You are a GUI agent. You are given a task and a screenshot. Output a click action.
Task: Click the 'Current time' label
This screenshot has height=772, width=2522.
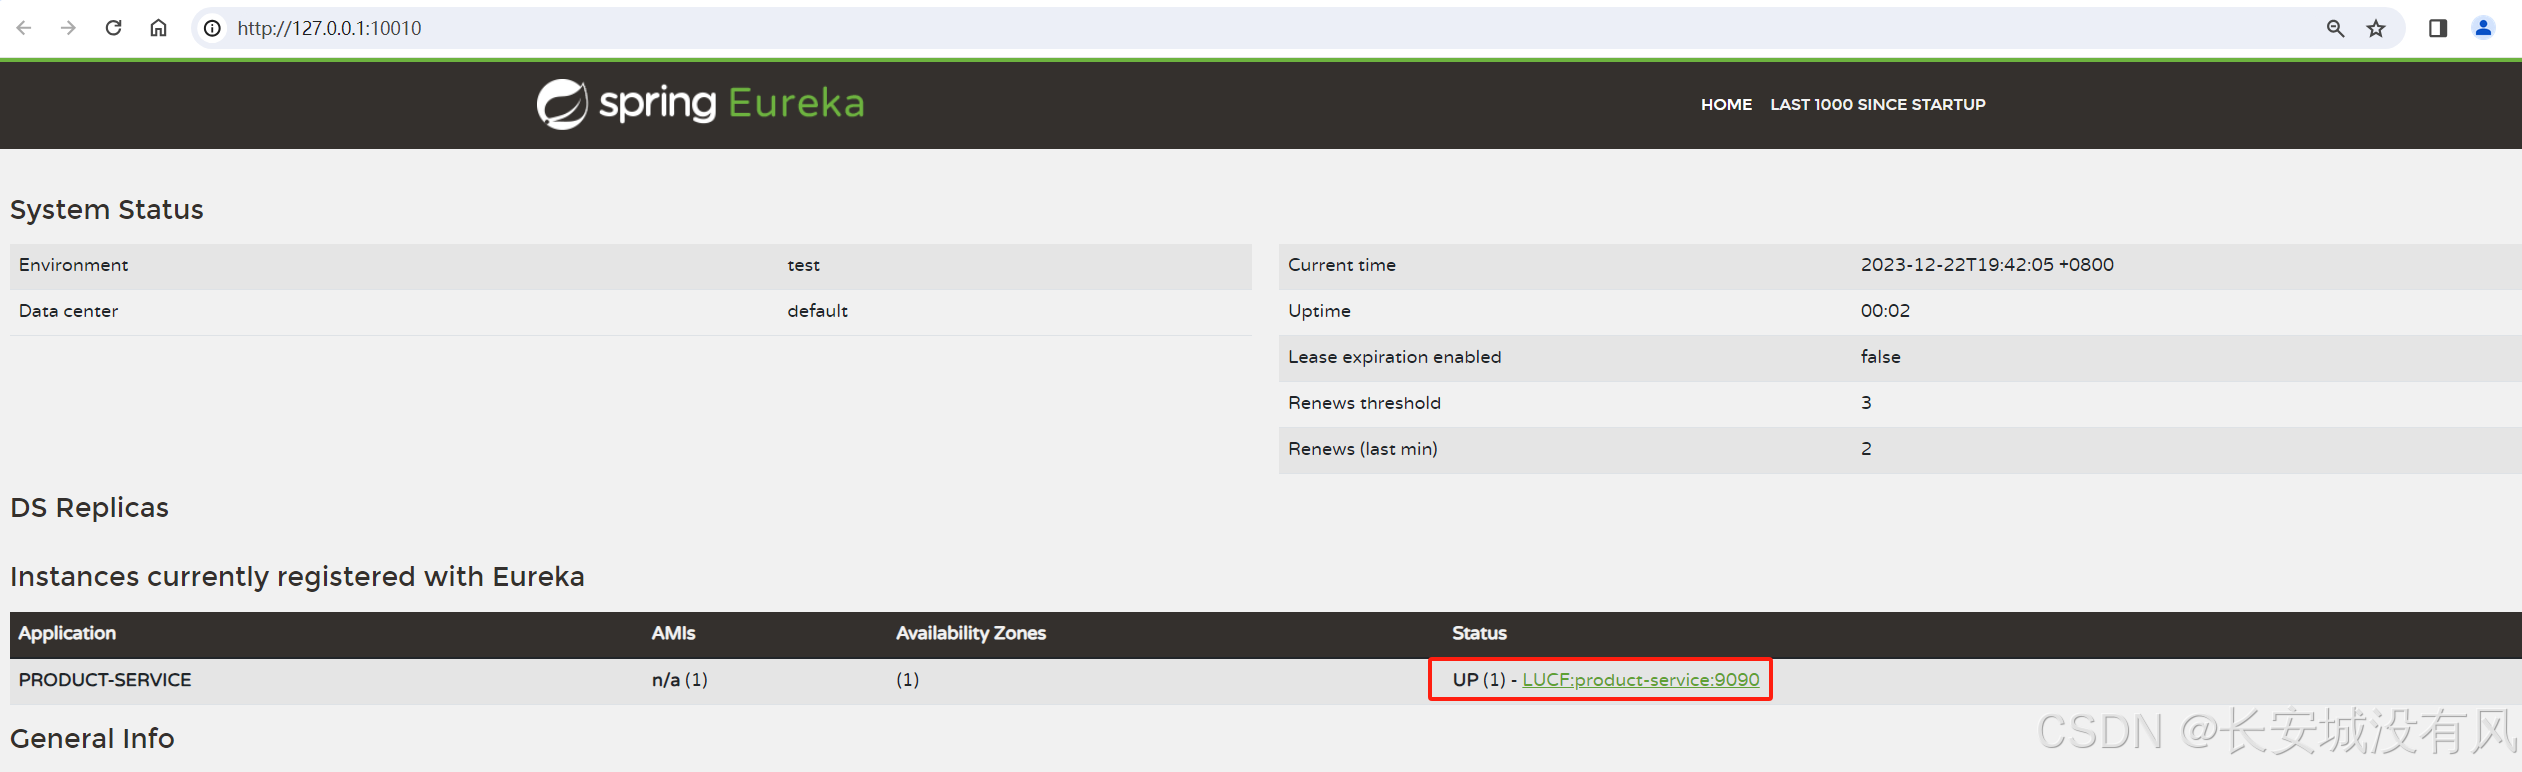tap(1341, 265)
